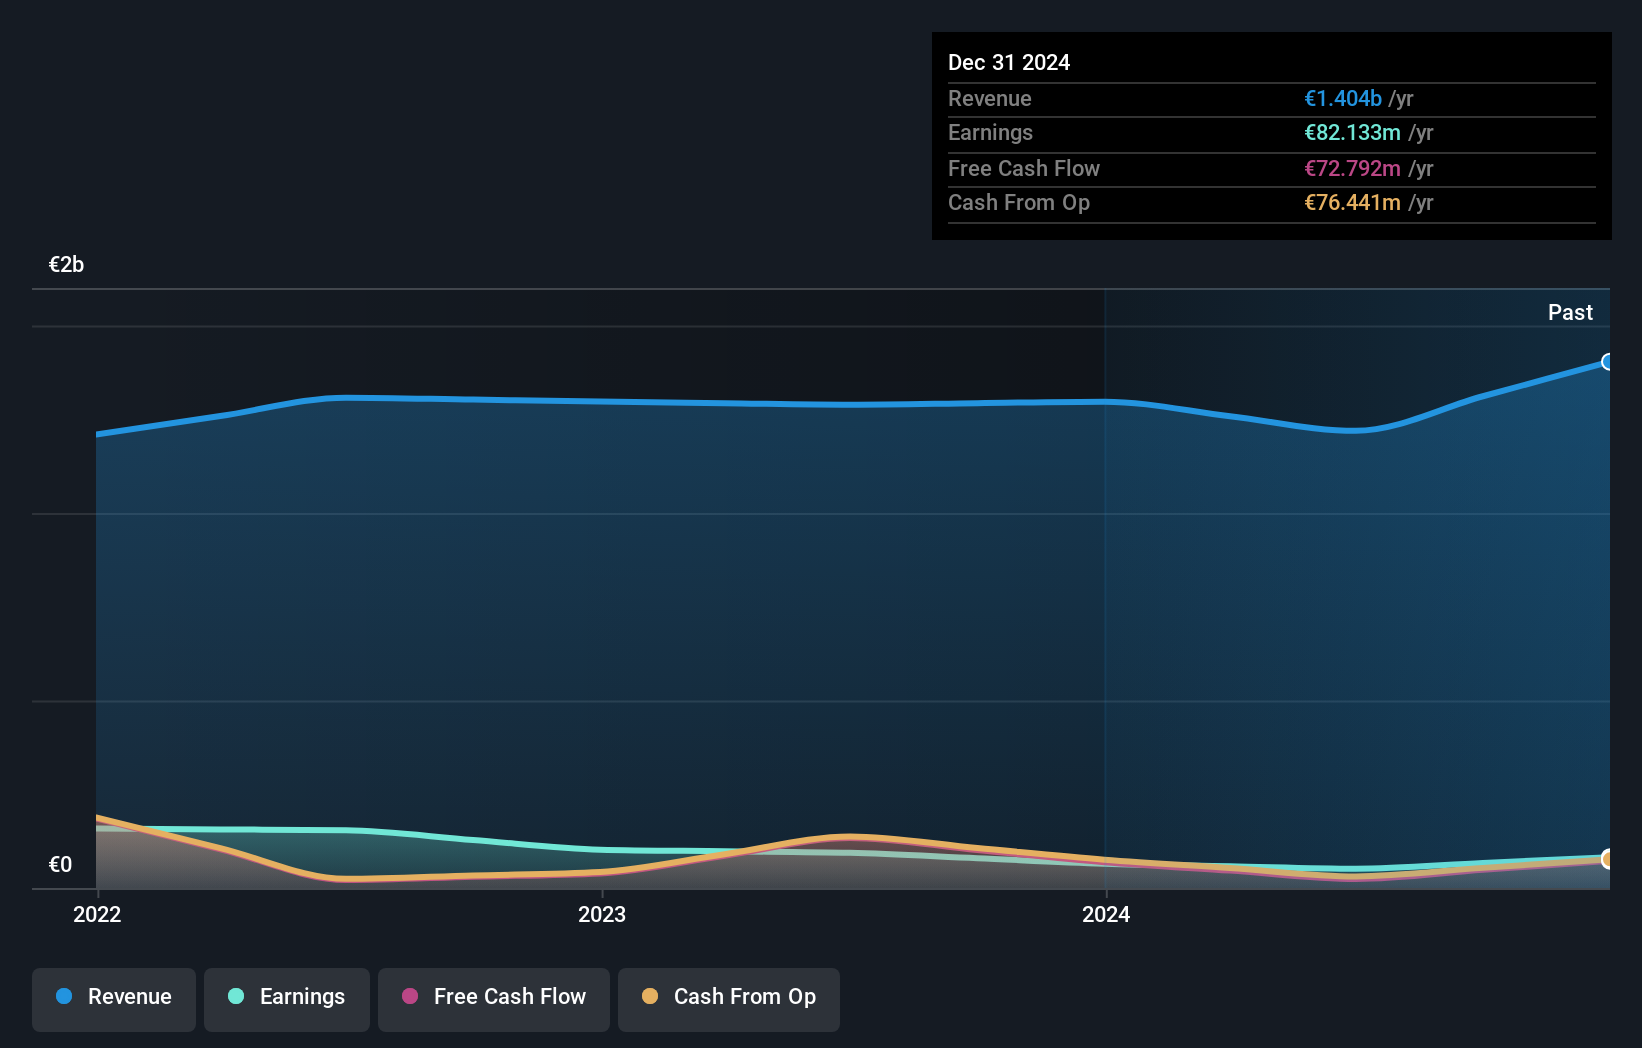Click the 2023 x-axis label

tap(602, 914)
